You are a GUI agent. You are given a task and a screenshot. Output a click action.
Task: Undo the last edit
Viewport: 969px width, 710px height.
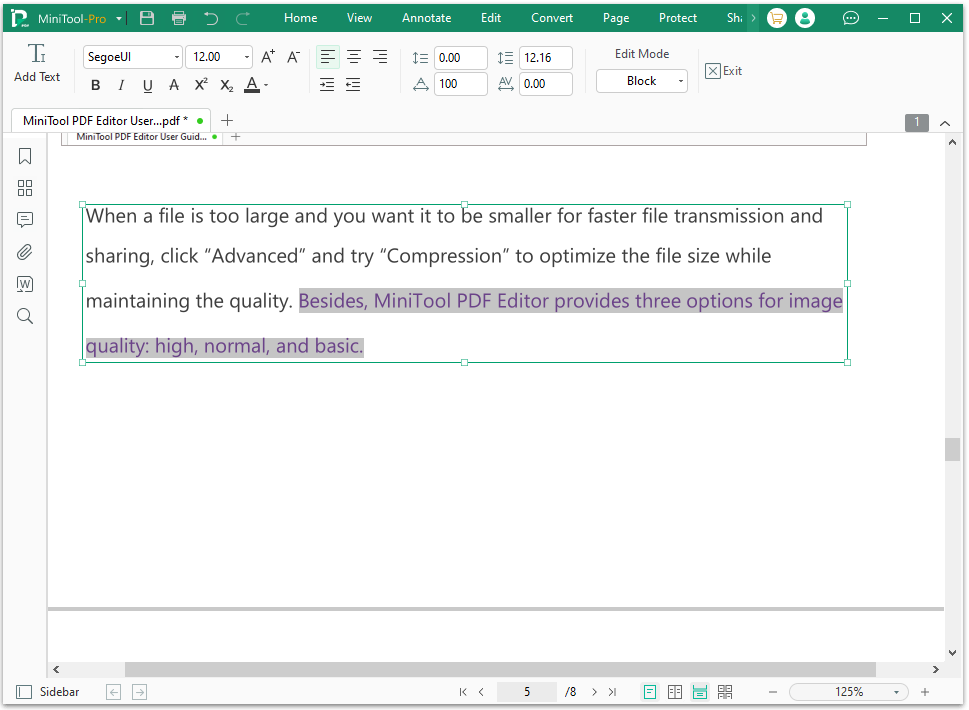211,18
